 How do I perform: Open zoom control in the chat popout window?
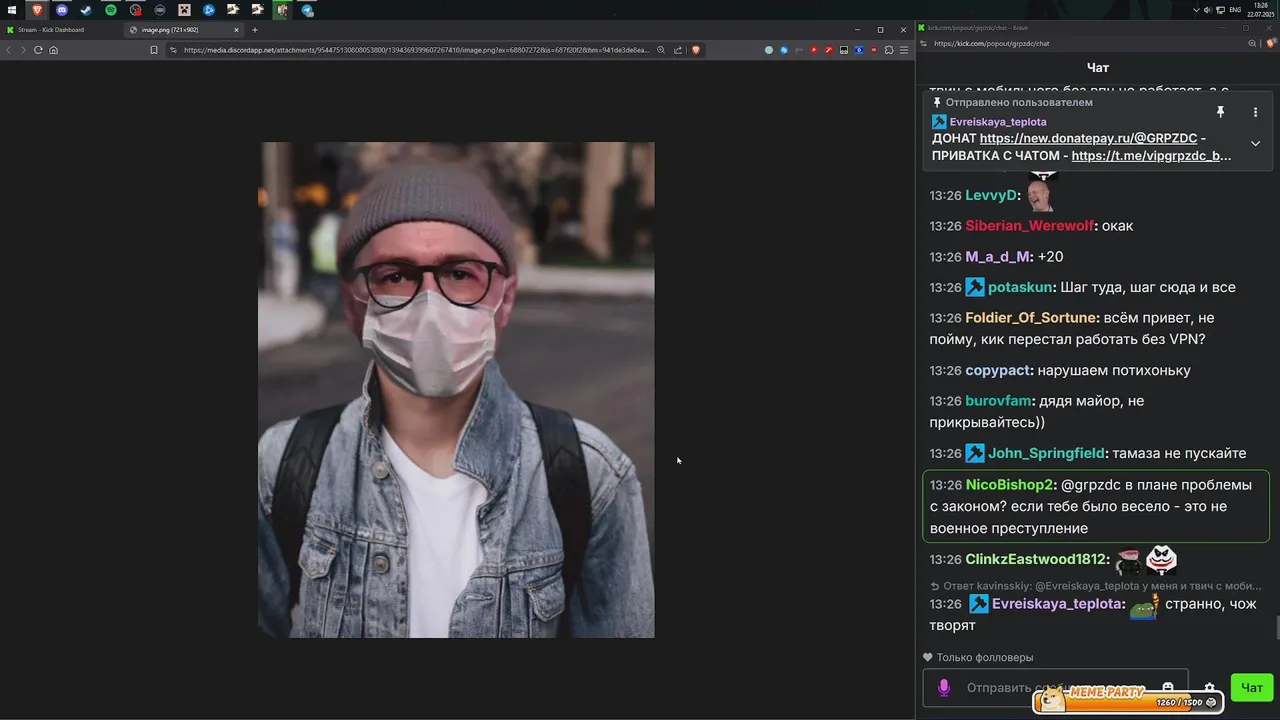(x=1252, y=44)
